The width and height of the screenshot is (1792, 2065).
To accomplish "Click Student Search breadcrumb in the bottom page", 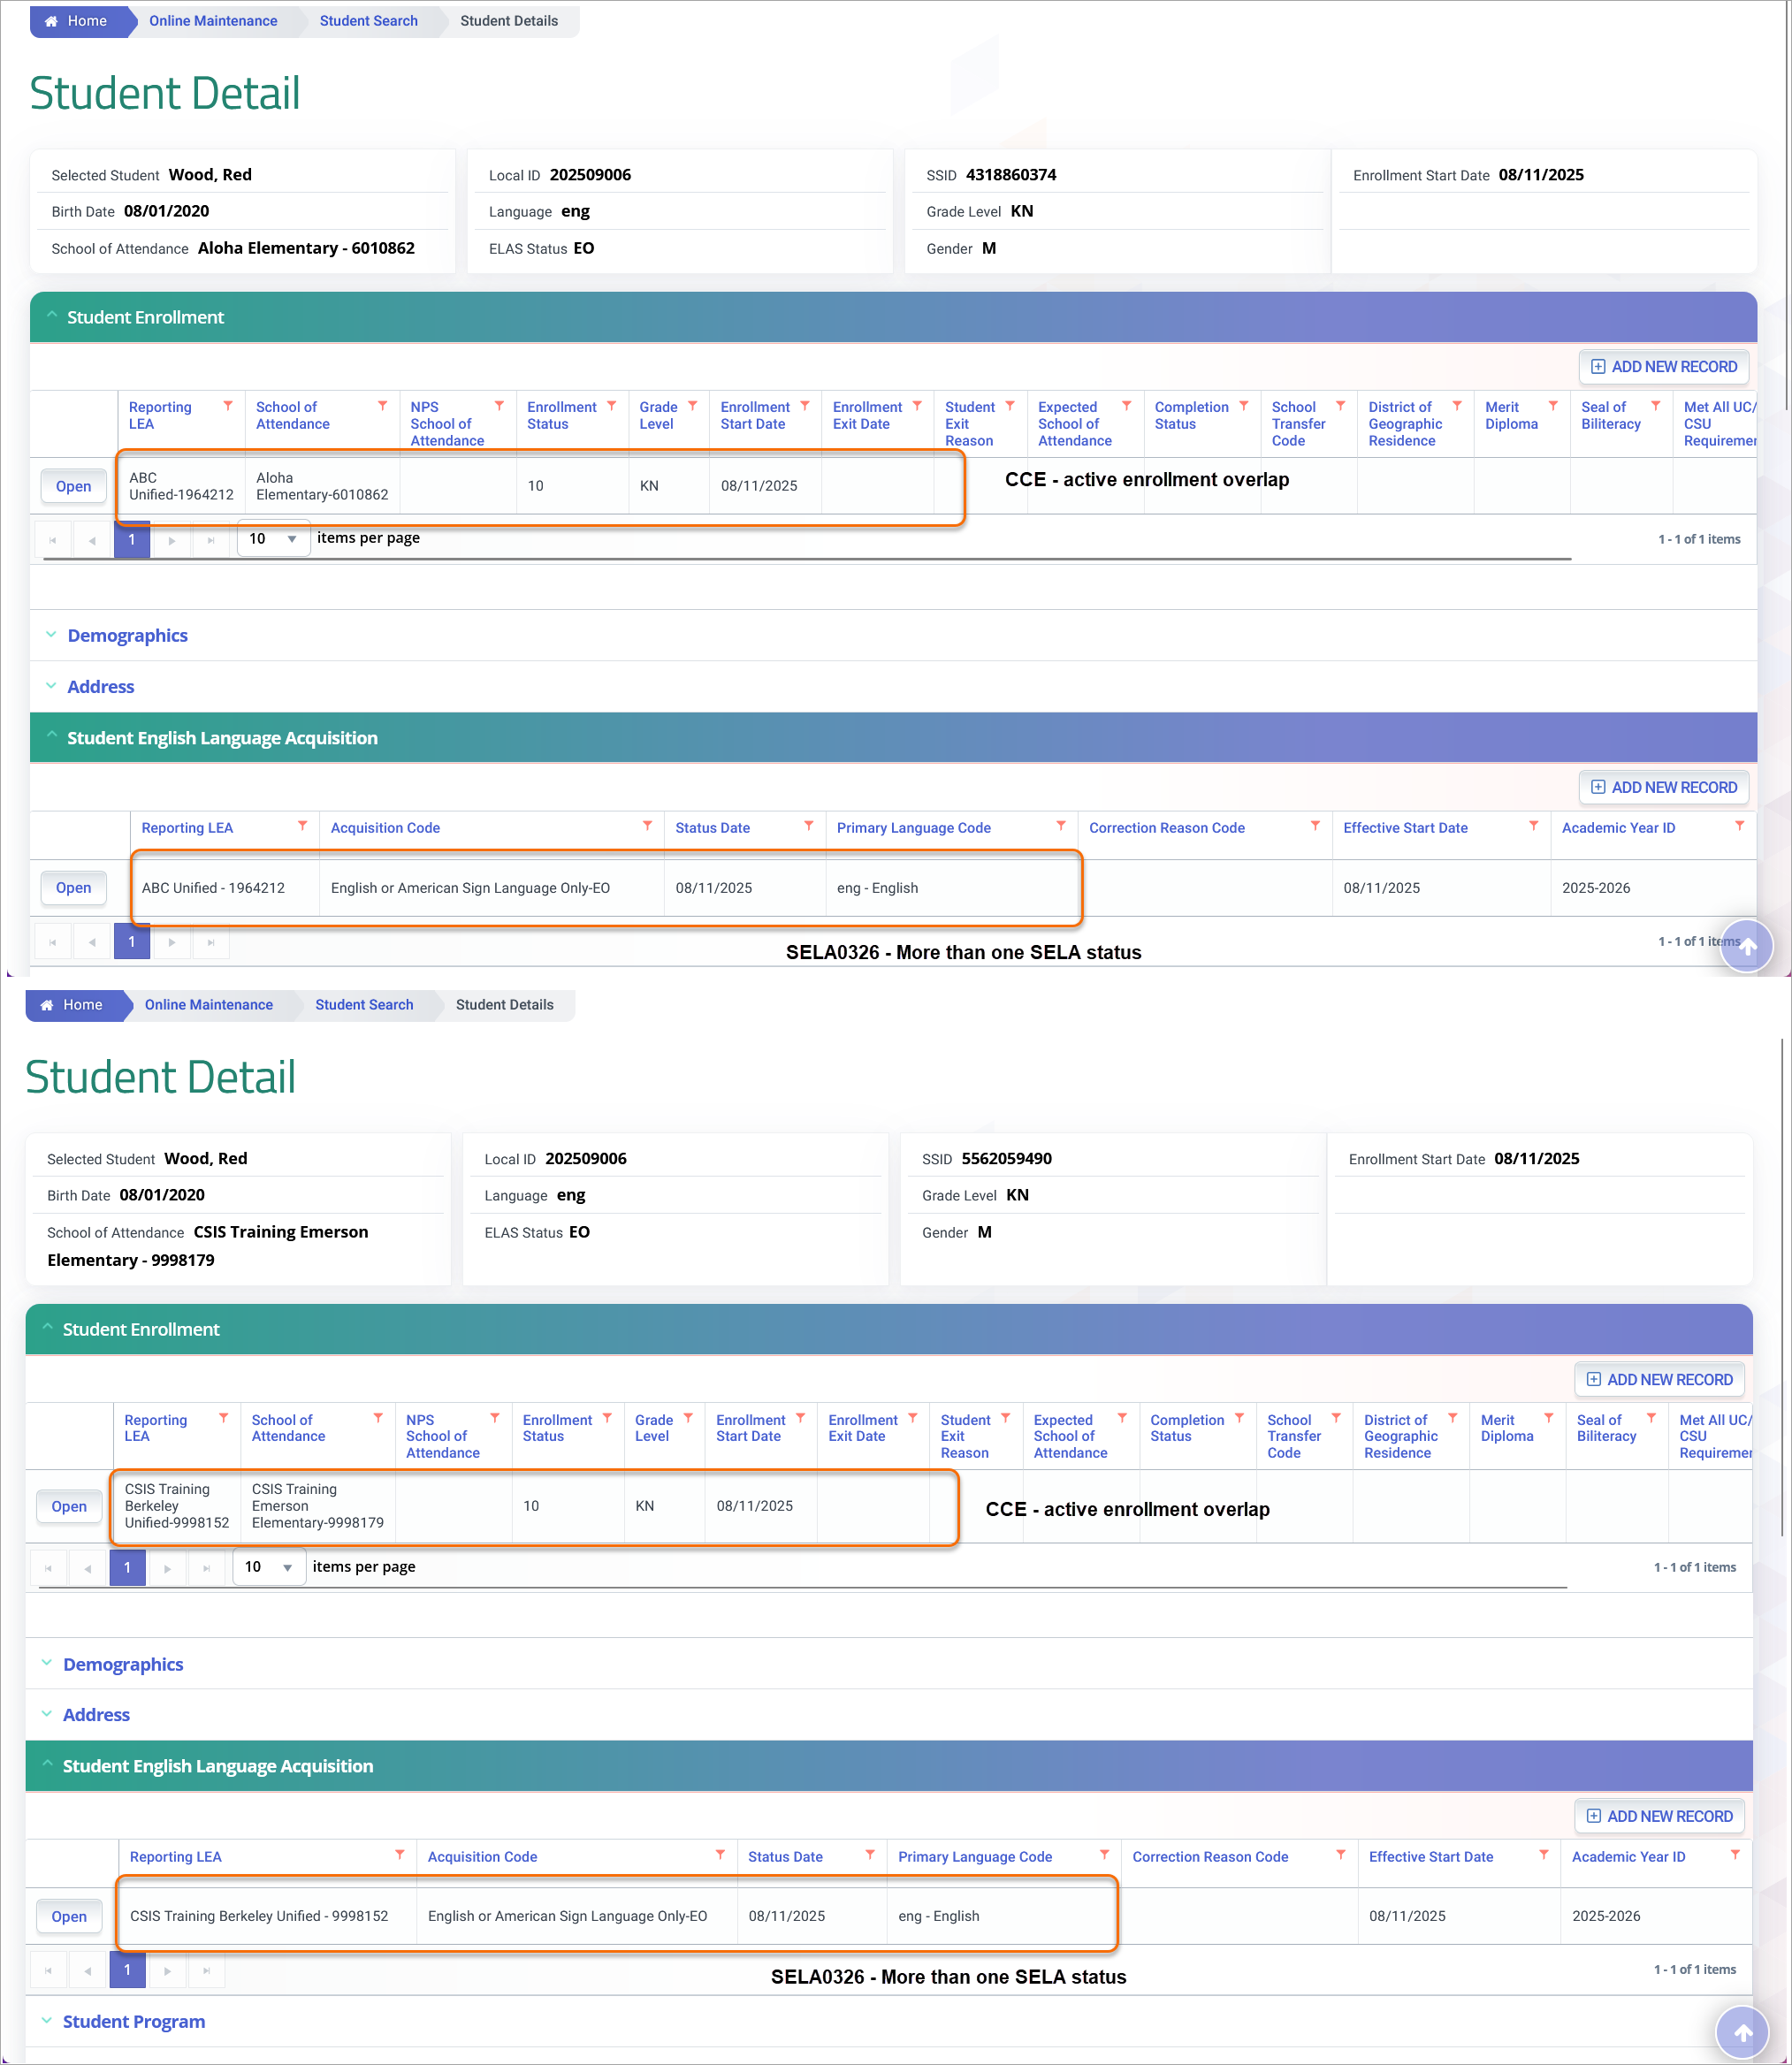I will pos(364,1005).
